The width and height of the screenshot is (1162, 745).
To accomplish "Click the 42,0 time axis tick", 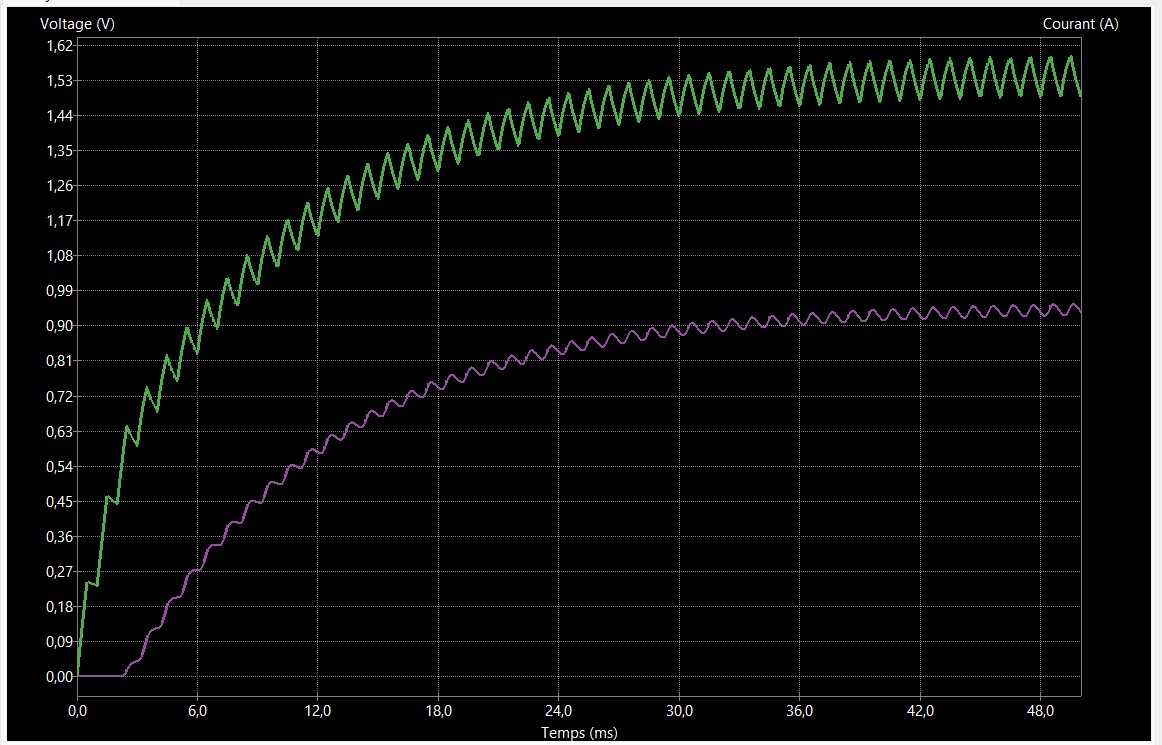I will [x=920, y=711].
